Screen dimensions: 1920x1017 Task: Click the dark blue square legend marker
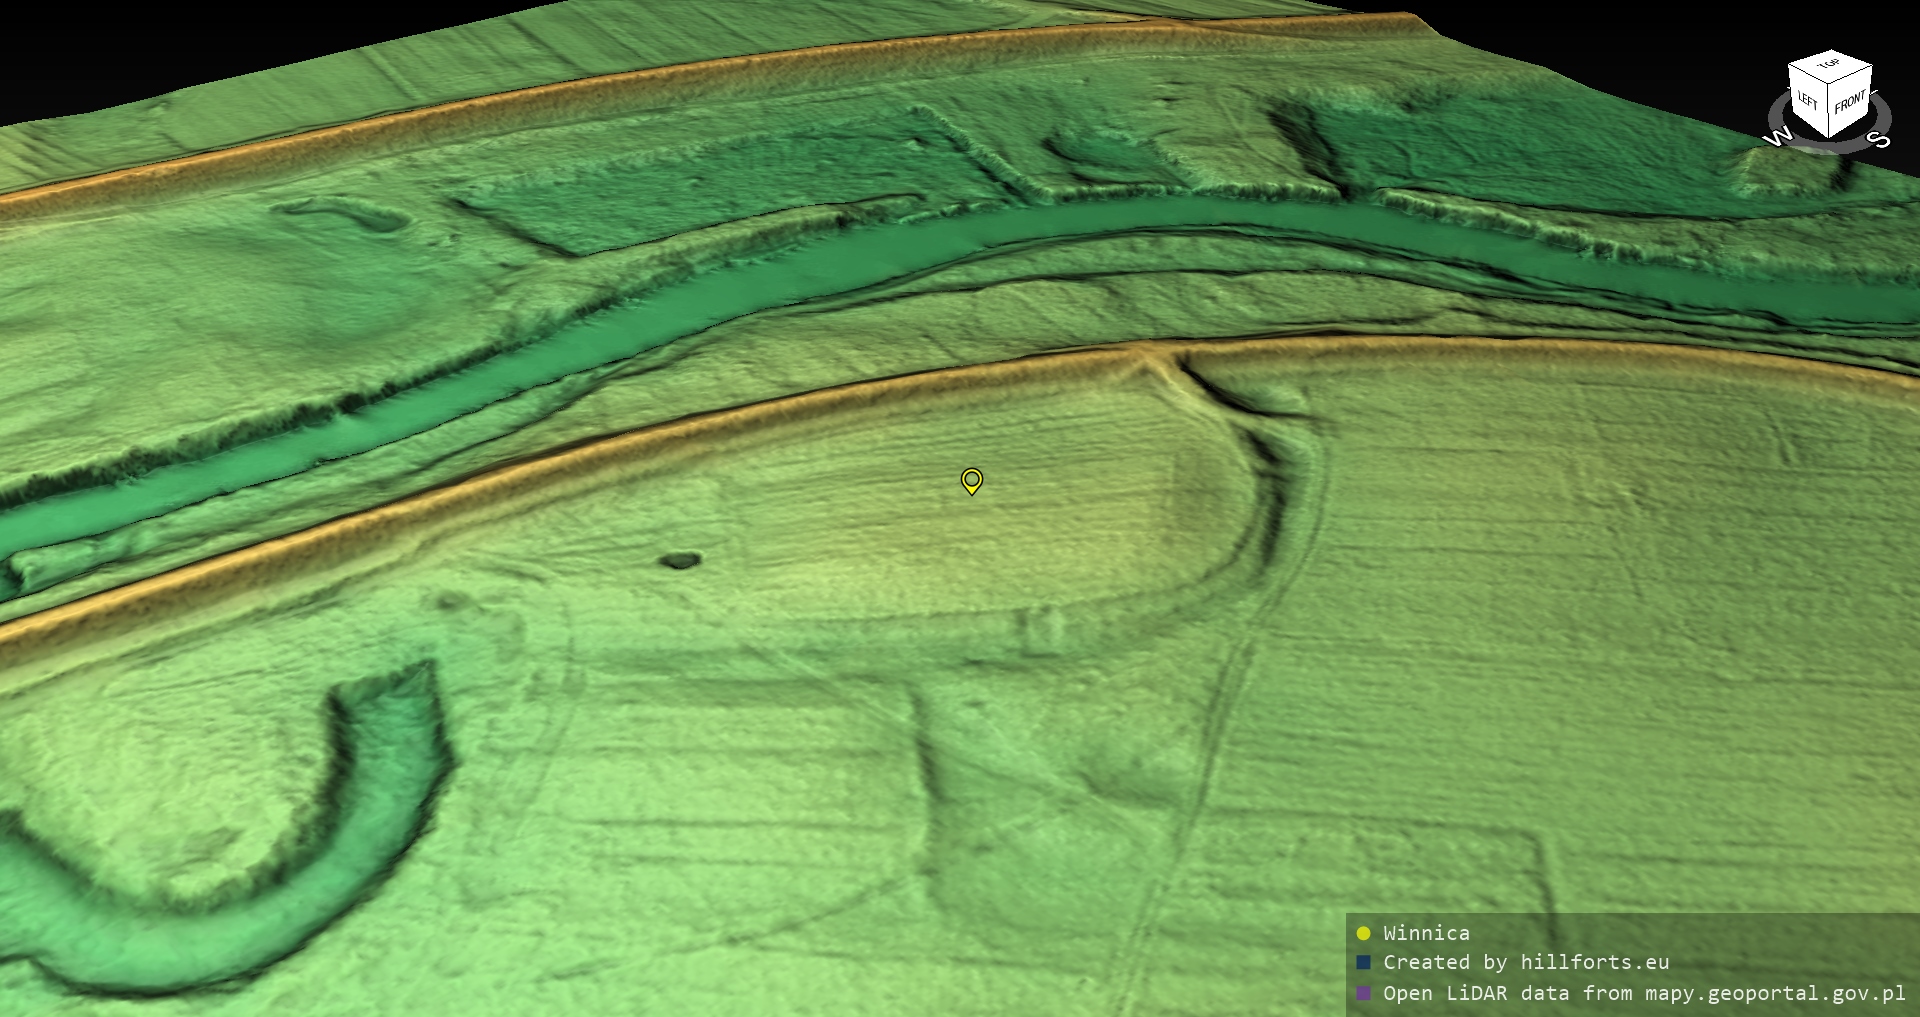pos(1363,963)
